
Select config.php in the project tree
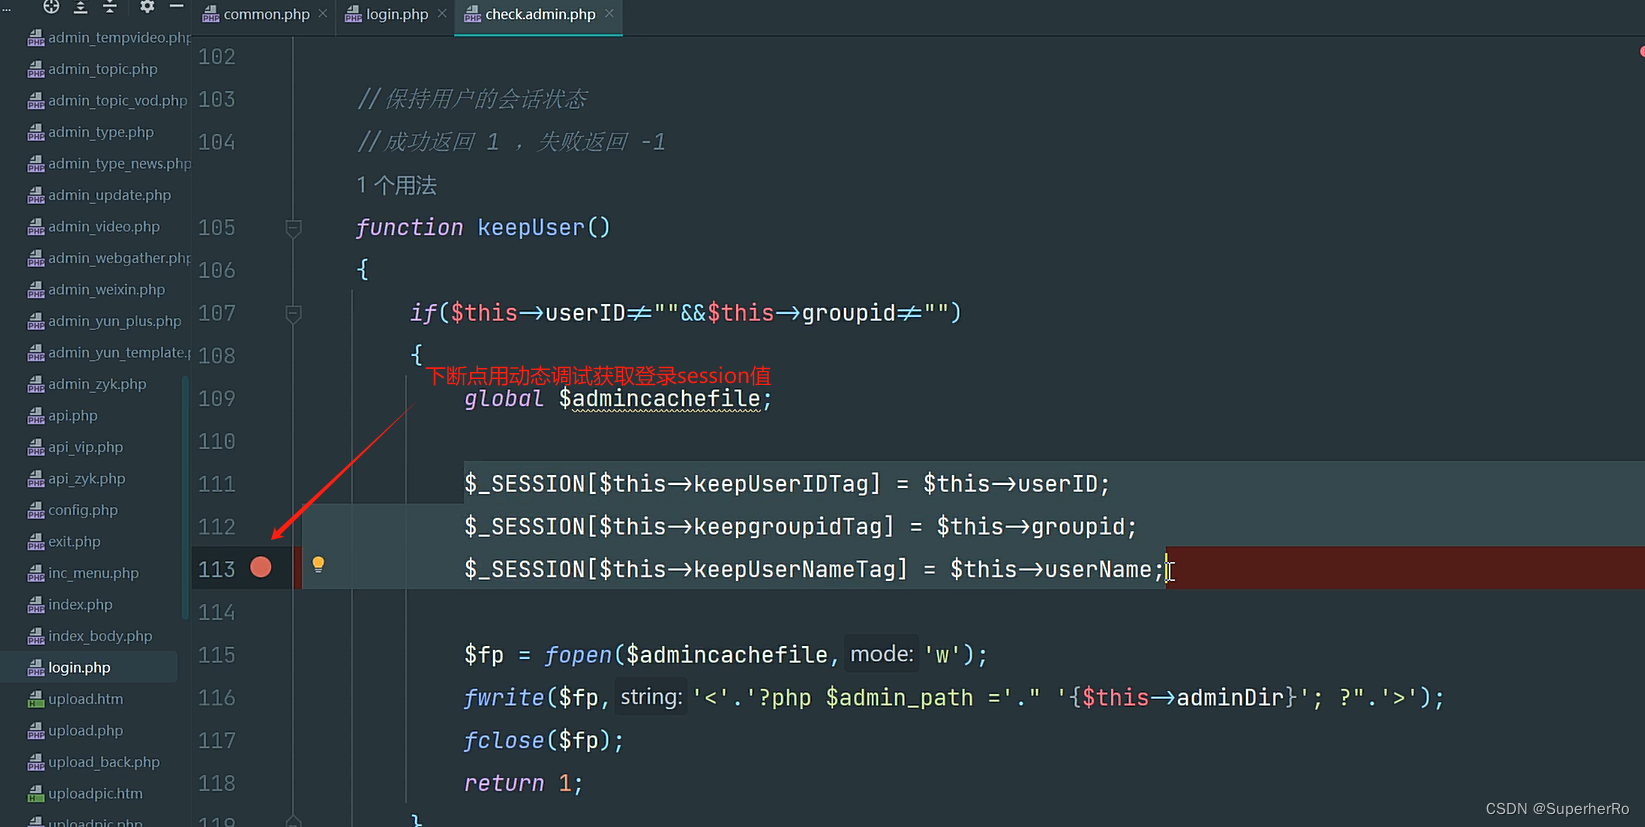click(x=72, y=510)
